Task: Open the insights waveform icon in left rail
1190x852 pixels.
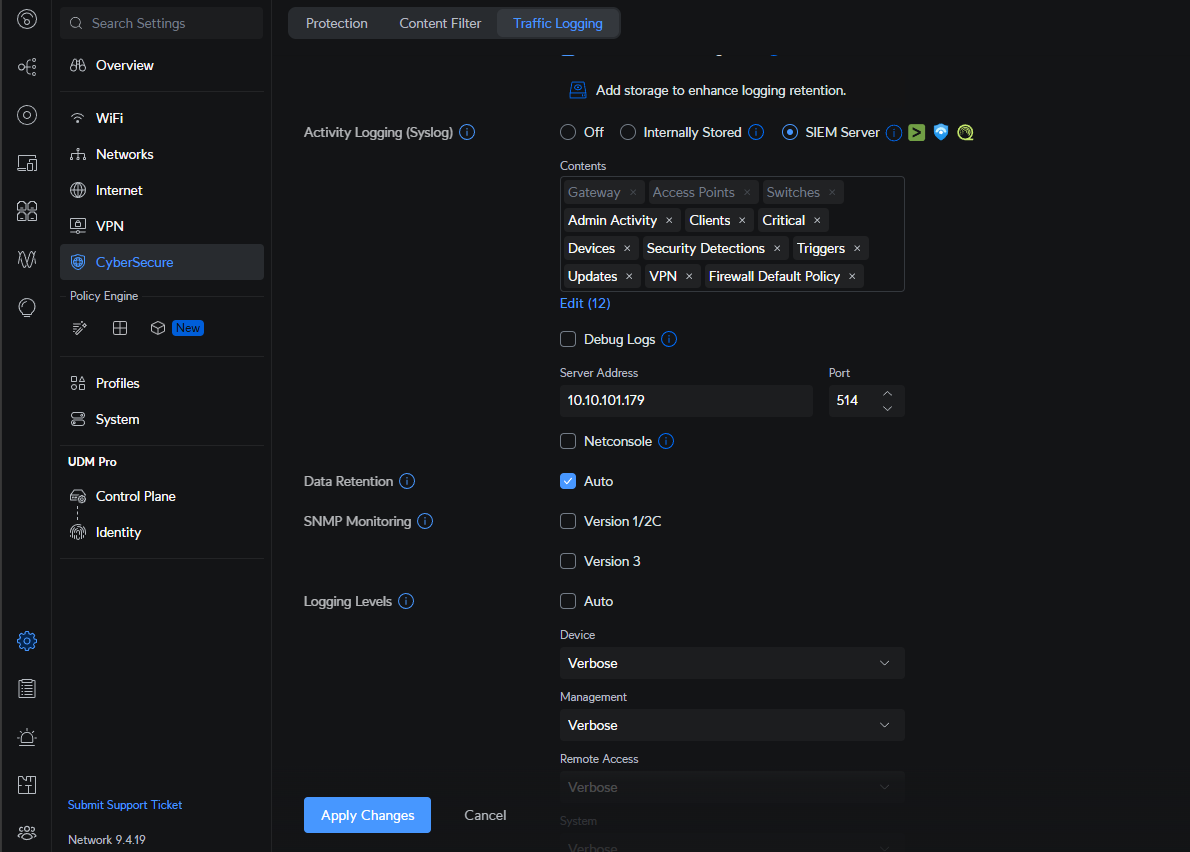Action: pos(27,259)
